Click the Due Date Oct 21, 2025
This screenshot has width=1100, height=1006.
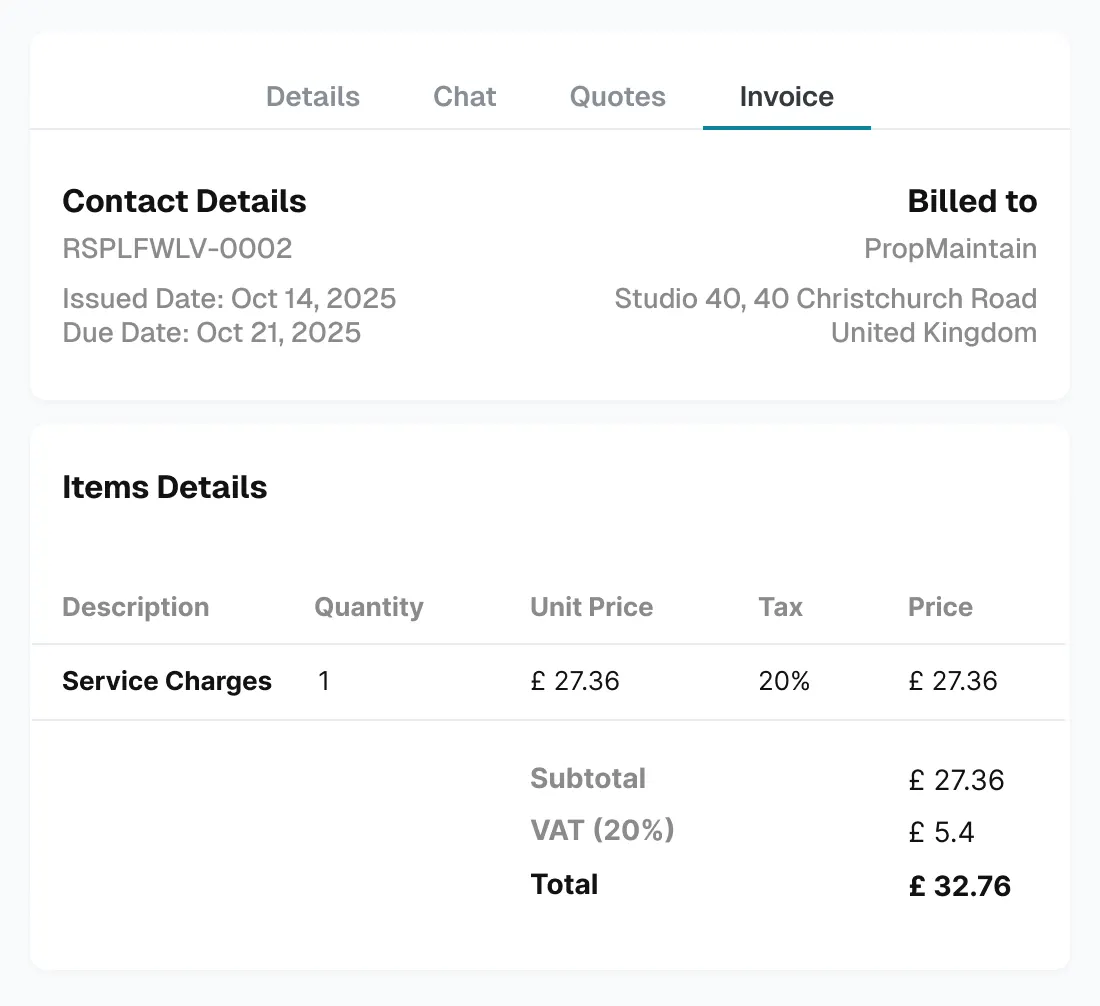(x=211, y=332)
